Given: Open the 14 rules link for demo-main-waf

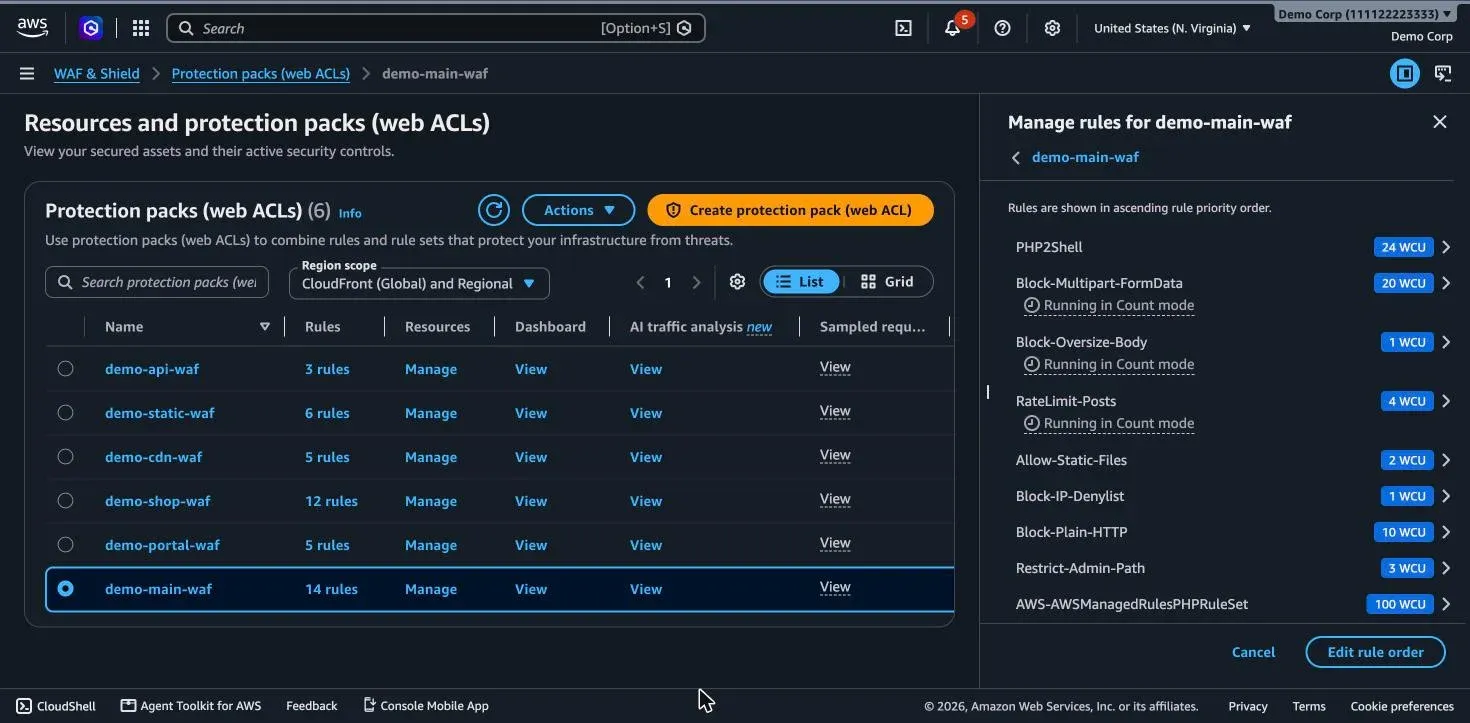Looking at the screenshot, I should [331, 589].
